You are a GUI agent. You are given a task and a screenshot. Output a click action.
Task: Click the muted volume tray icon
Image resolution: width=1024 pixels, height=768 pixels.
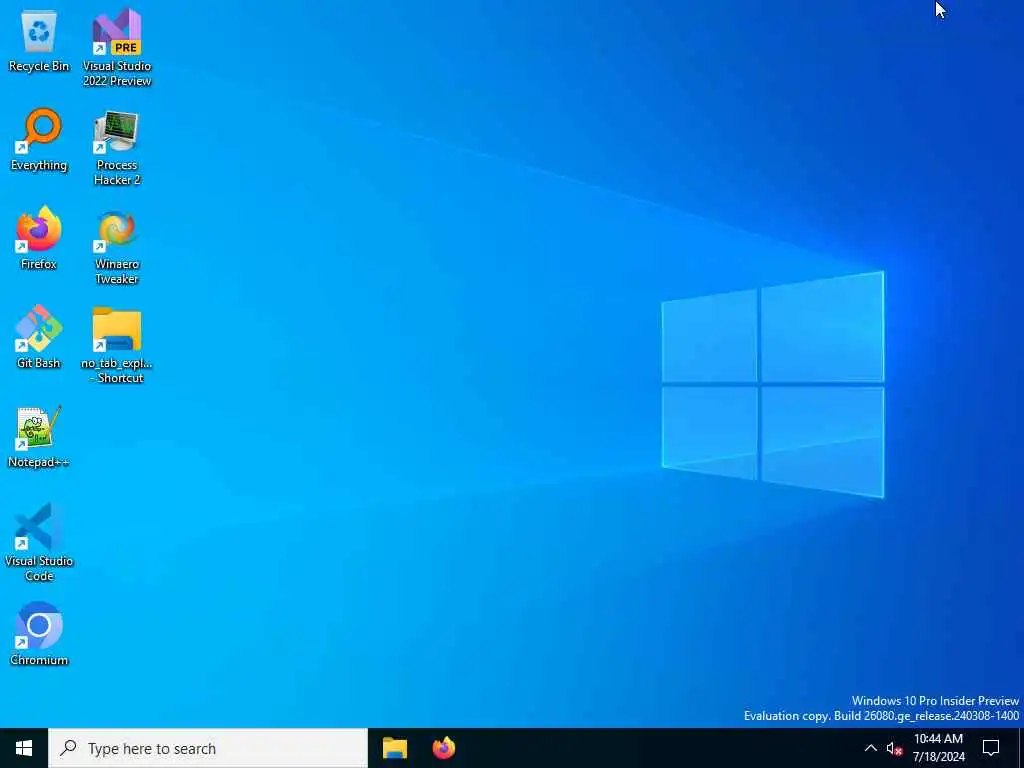tap(894, 748)
